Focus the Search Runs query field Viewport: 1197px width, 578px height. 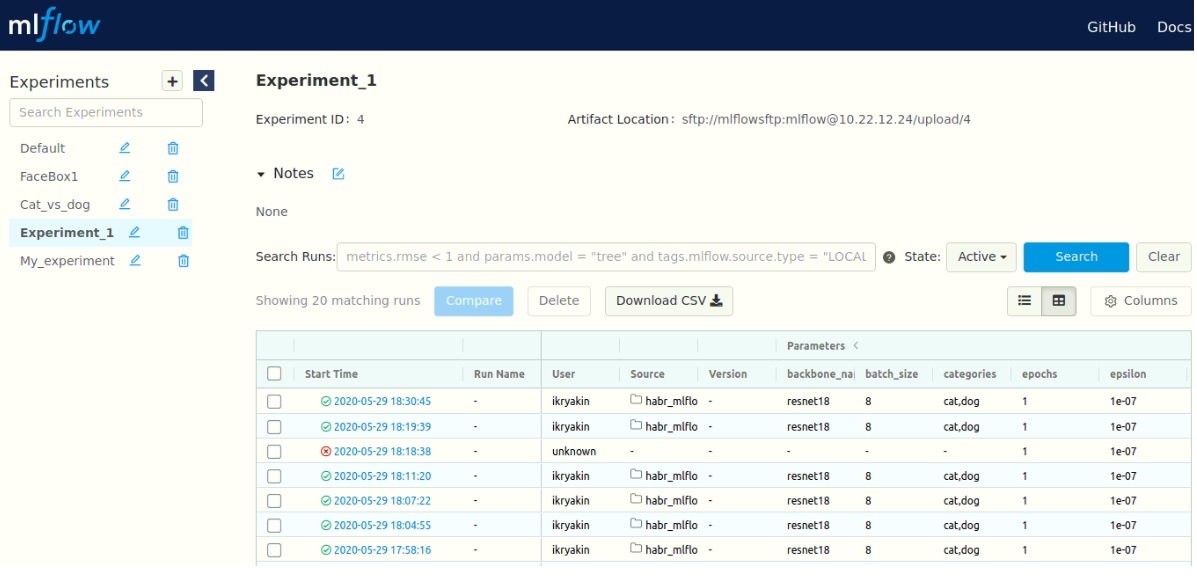point(606,257)
